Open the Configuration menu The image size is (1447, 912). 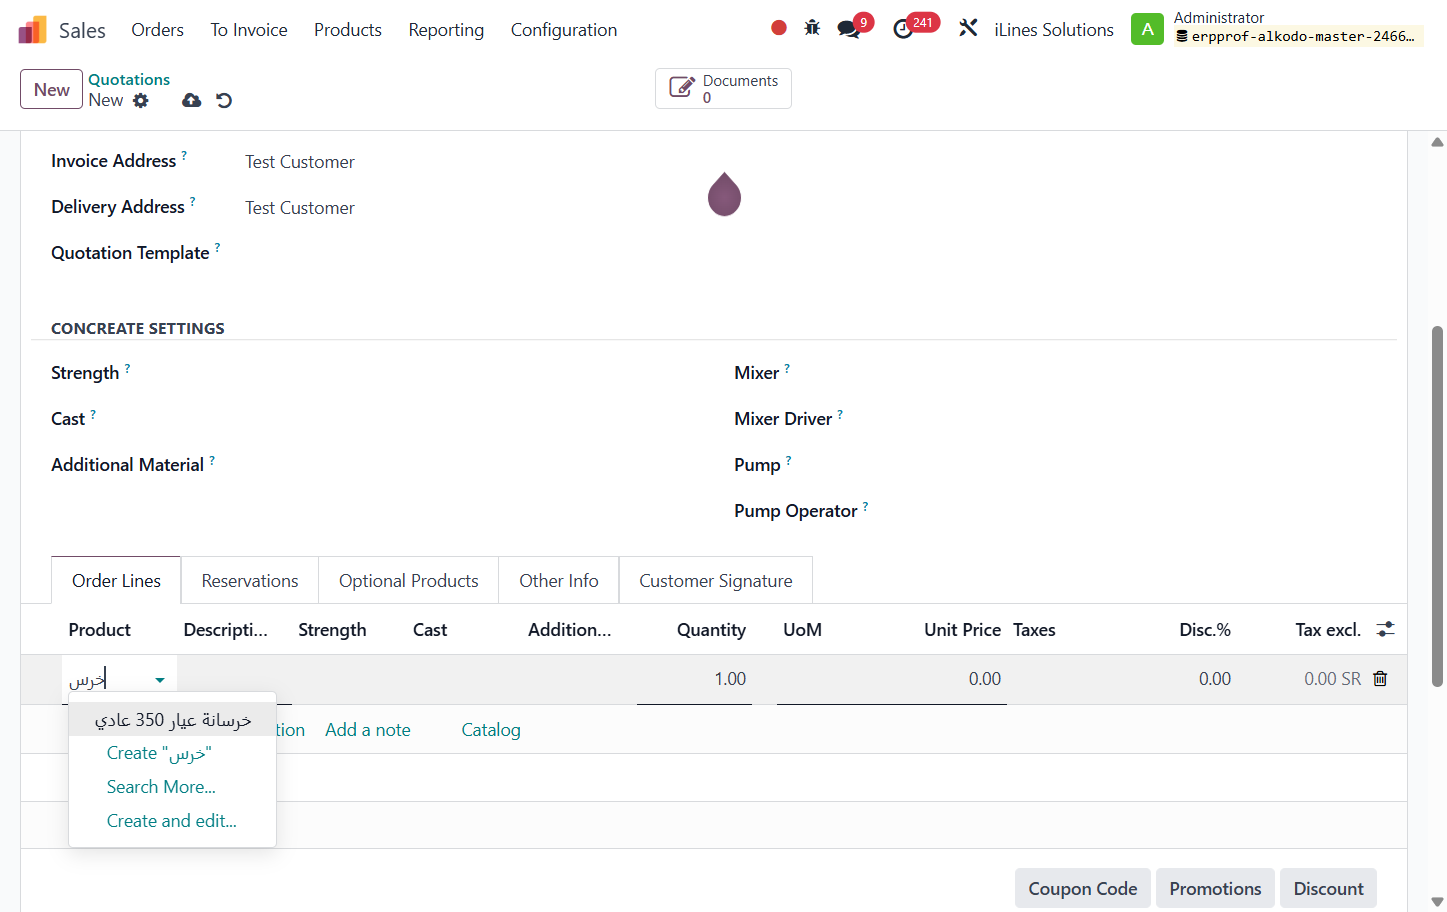pos(564,30)
